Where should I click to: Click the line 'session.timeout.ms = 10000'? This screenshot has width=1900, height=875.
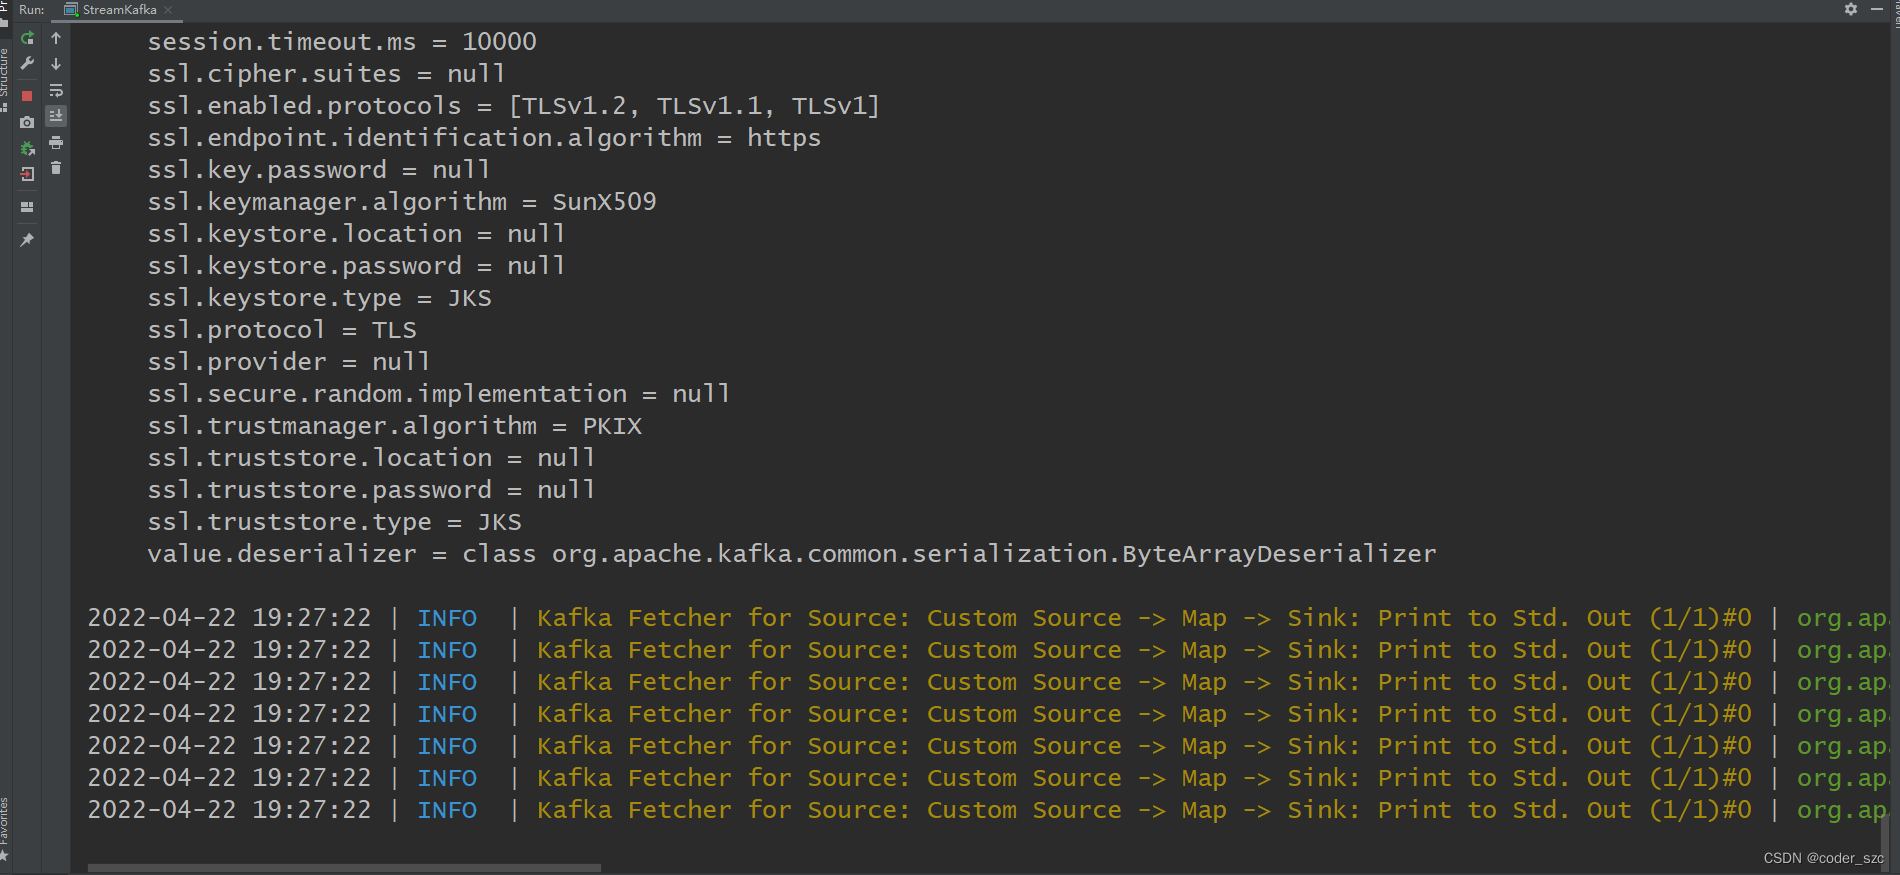(342, 42)
